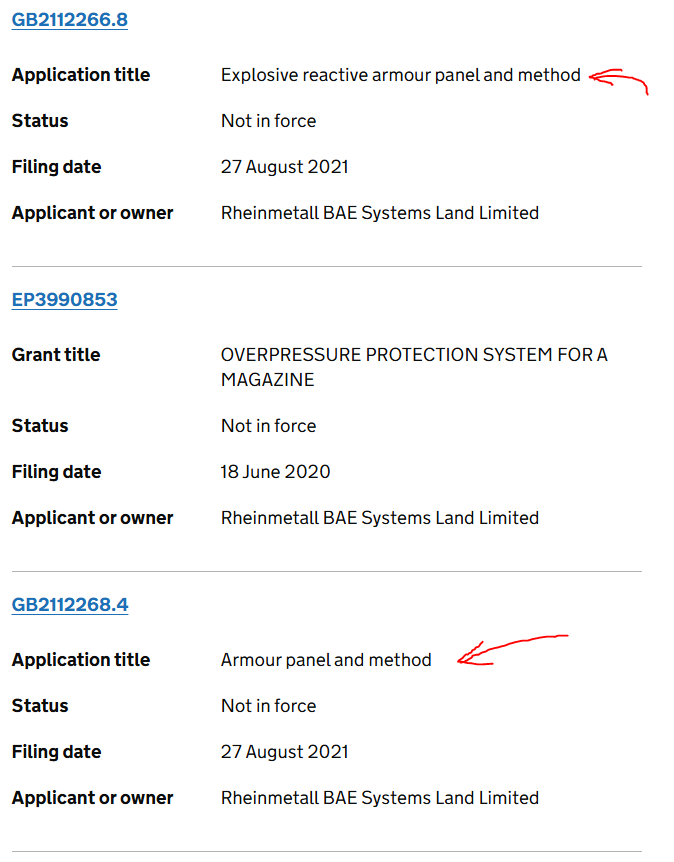Screen dimensions: 674x862
Task: Click the red arrow beside the Explosive reactive armour title
Action: click(618, 79)
